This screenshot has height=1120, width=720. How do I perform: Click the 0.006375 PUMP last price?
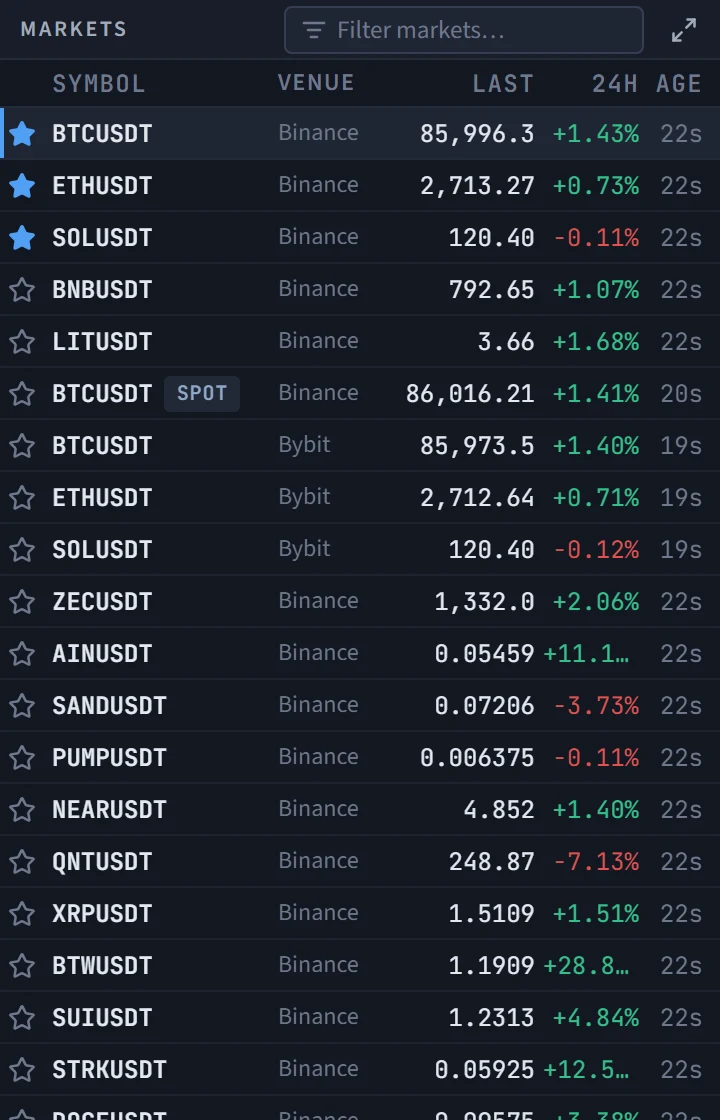477,758
